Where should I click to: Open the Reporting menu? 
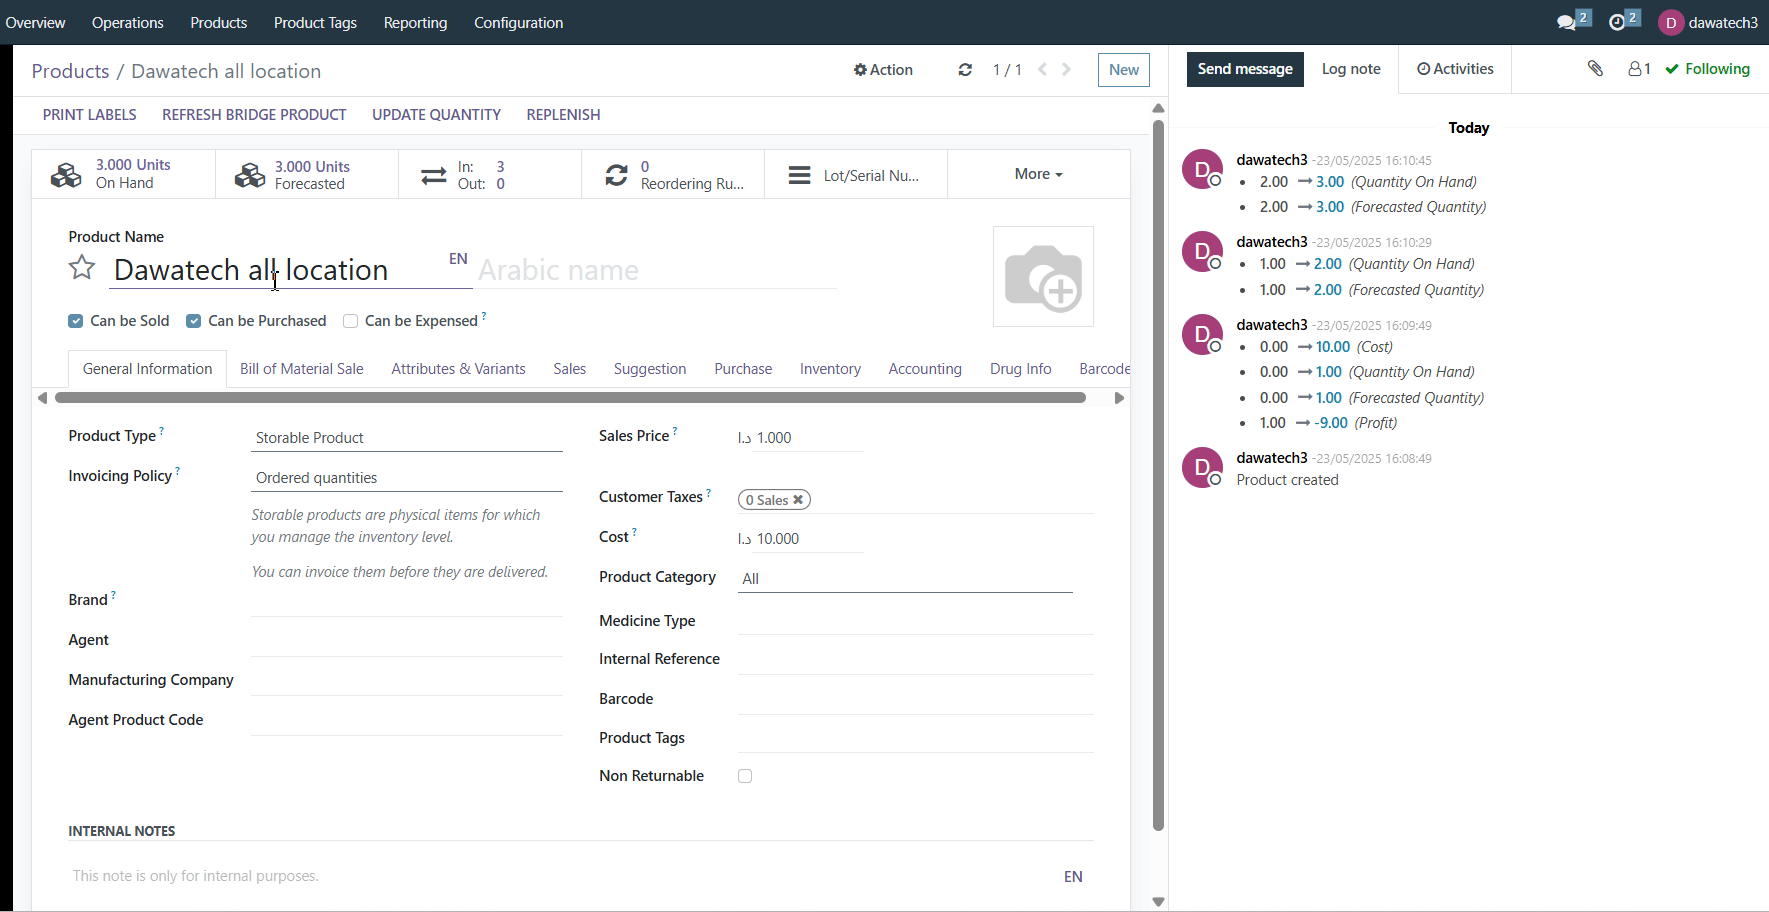click(415, 22)
